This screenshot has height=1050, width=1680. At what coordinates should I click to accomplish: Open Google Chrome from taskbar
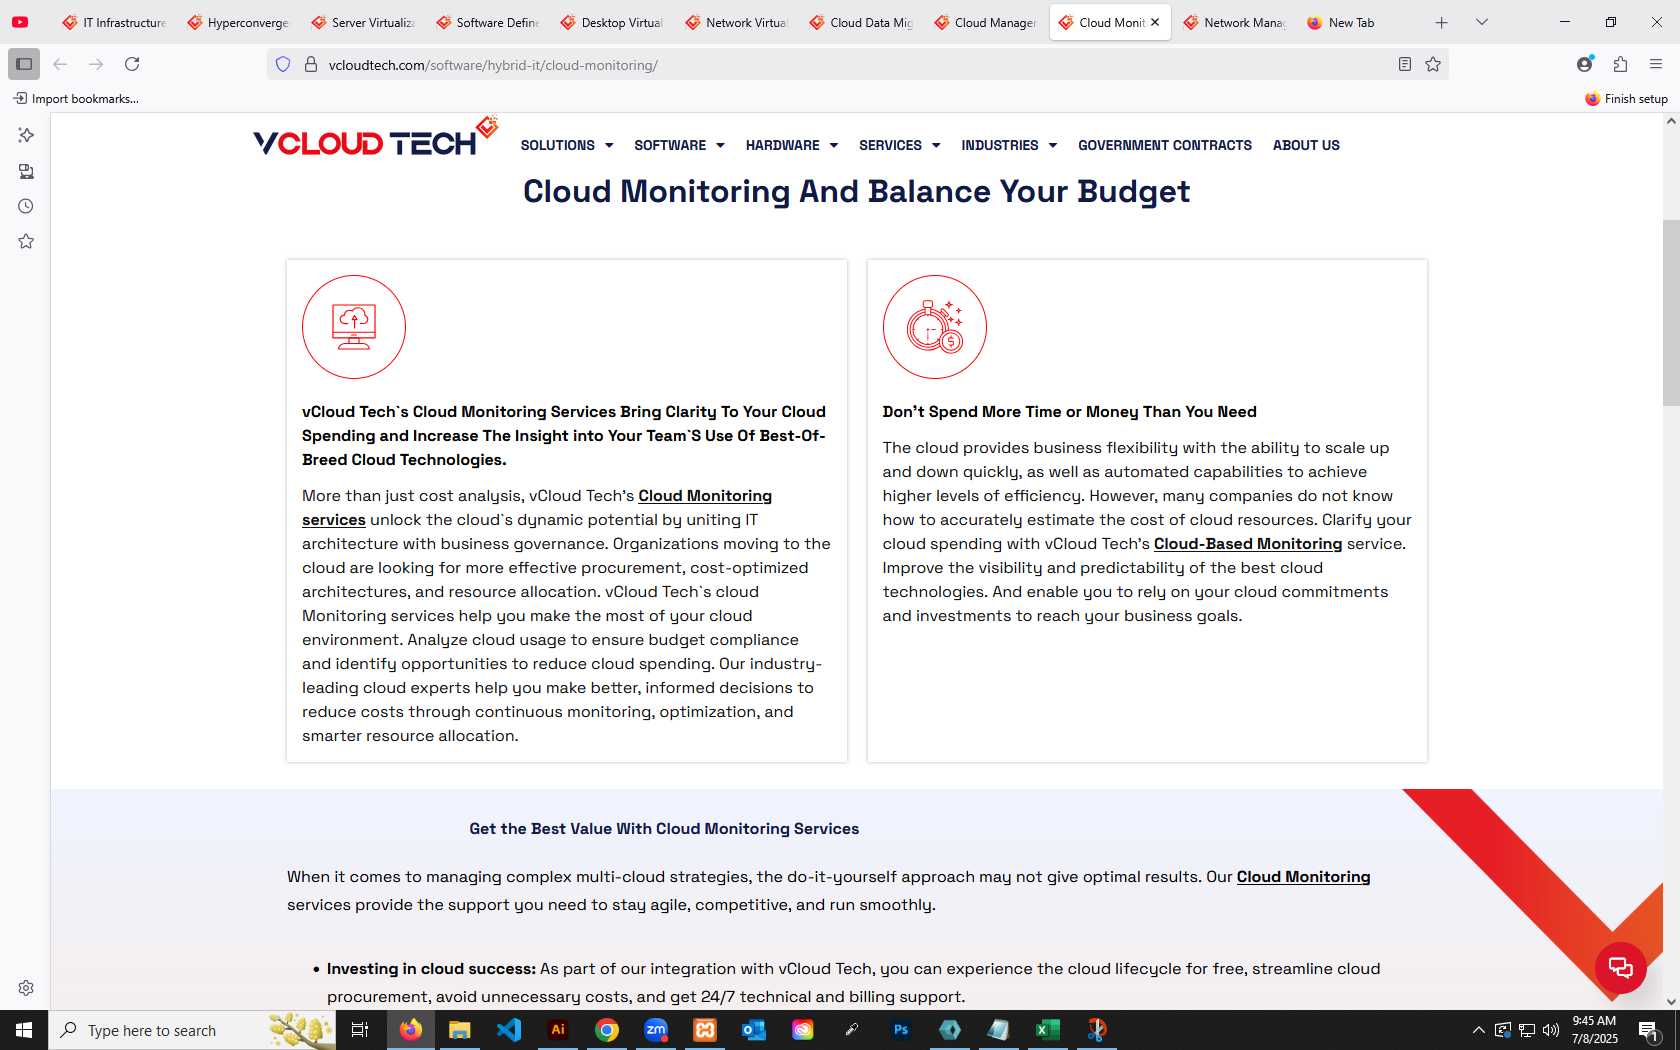[607, 1030]
